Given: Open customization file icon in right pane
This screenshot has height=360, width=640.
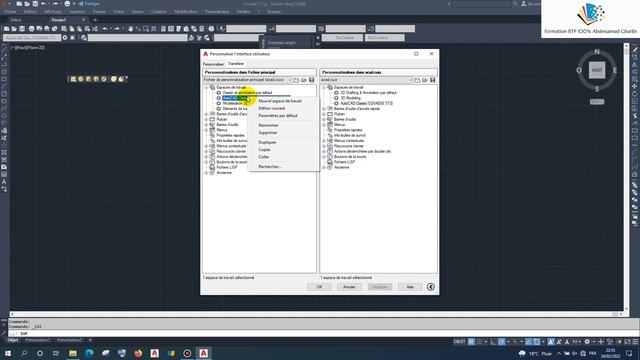Looking at the screenshot, I should [425, 80].
